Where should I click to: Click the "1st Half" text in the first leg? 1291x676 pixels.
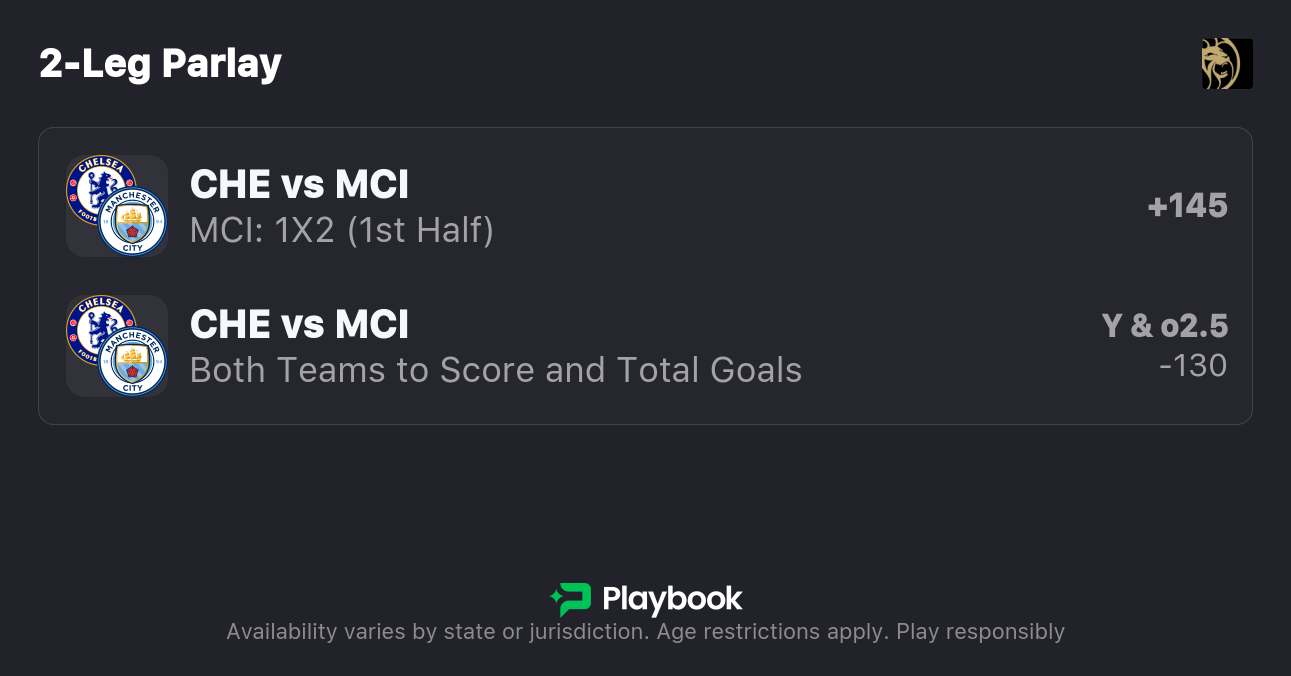click(433, 231)
